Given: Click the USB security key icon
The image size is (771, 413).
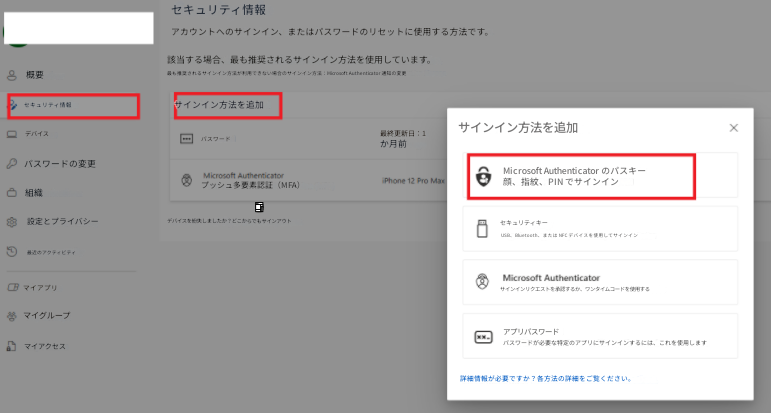Looking at the screenshot, I should [x=482, y=229].
